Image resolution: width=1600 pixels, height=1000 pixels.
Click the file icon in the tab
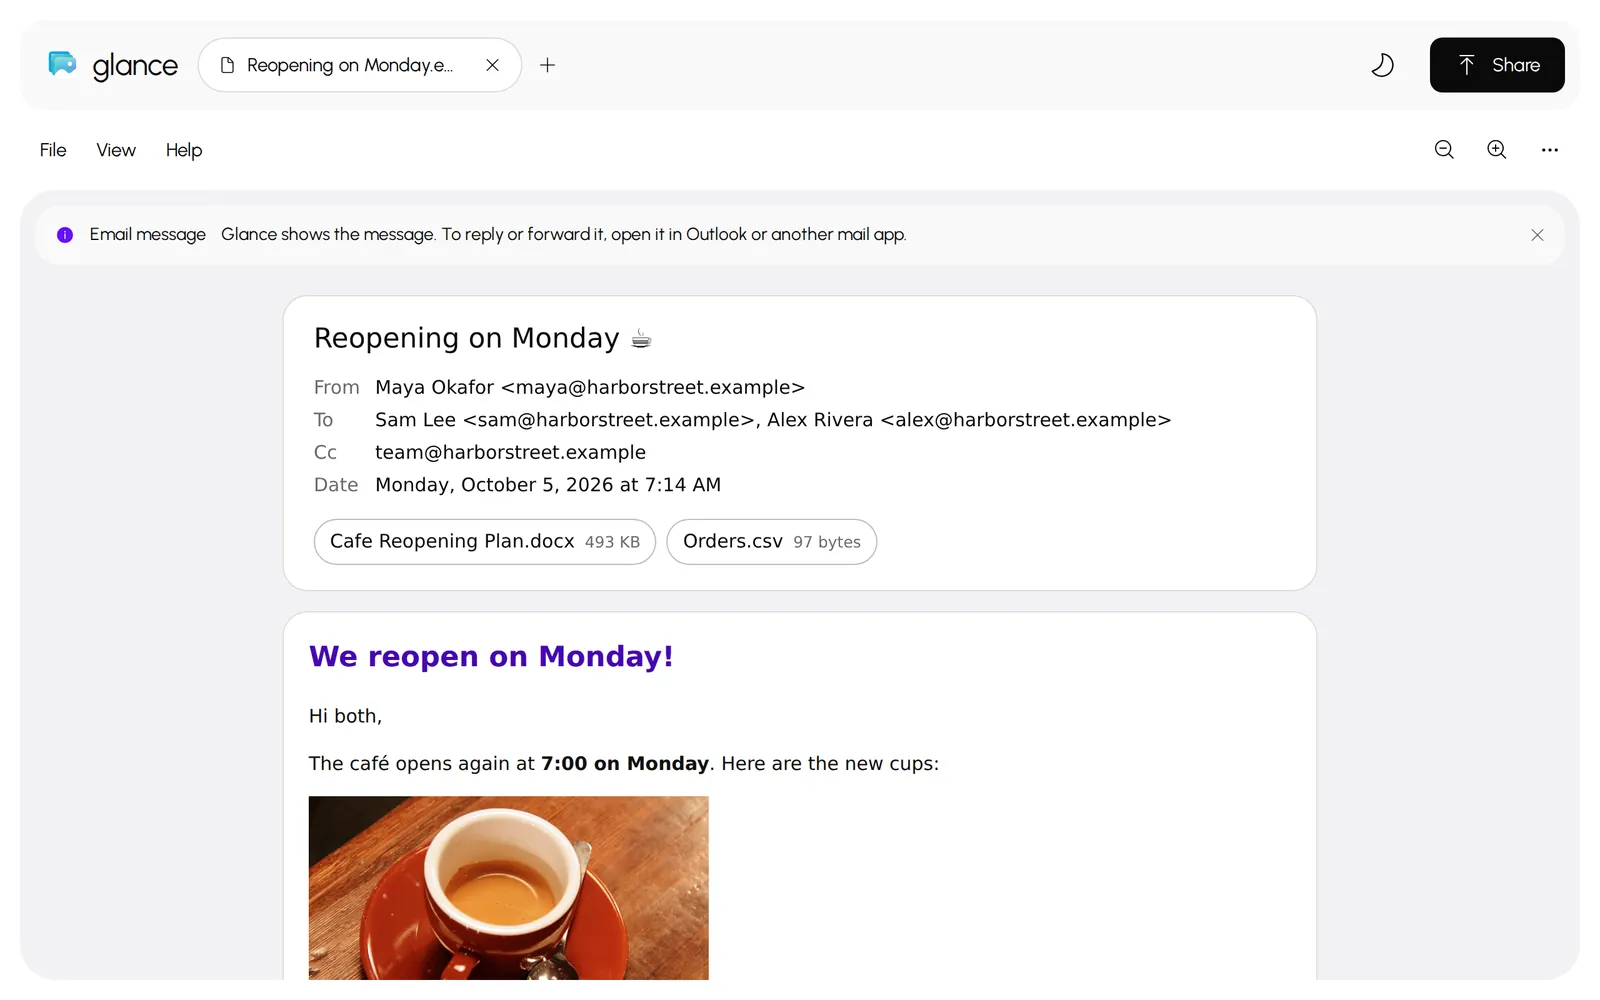click(227, 65)
